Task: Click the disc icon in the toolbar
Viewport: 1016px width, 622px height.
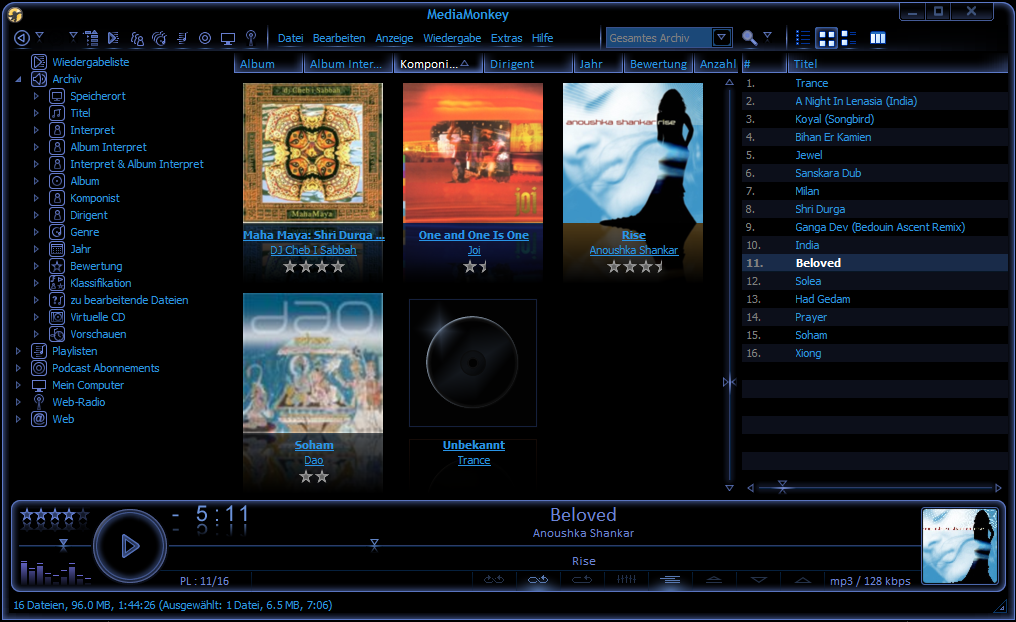Action: (205, 38)
